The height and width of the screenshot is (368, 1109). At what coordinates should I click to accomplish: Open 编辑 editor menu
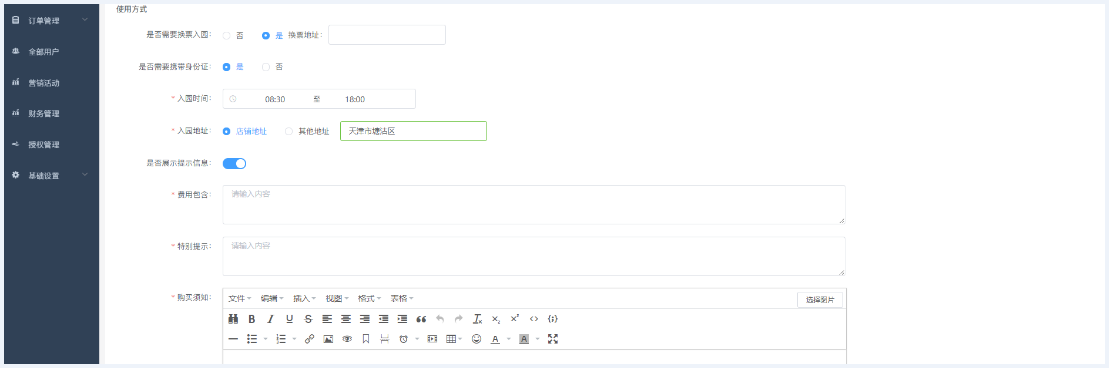pos(272,299)
